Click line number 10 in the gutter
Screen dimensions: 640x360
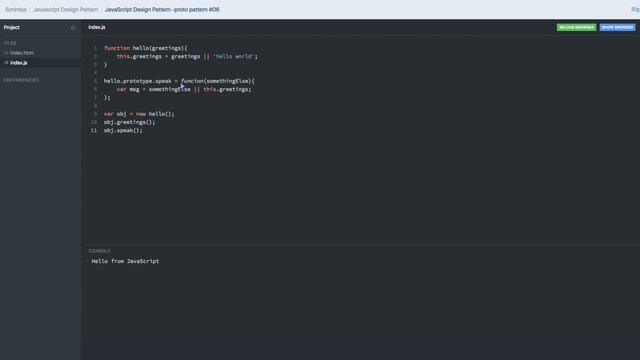[94, 122]
